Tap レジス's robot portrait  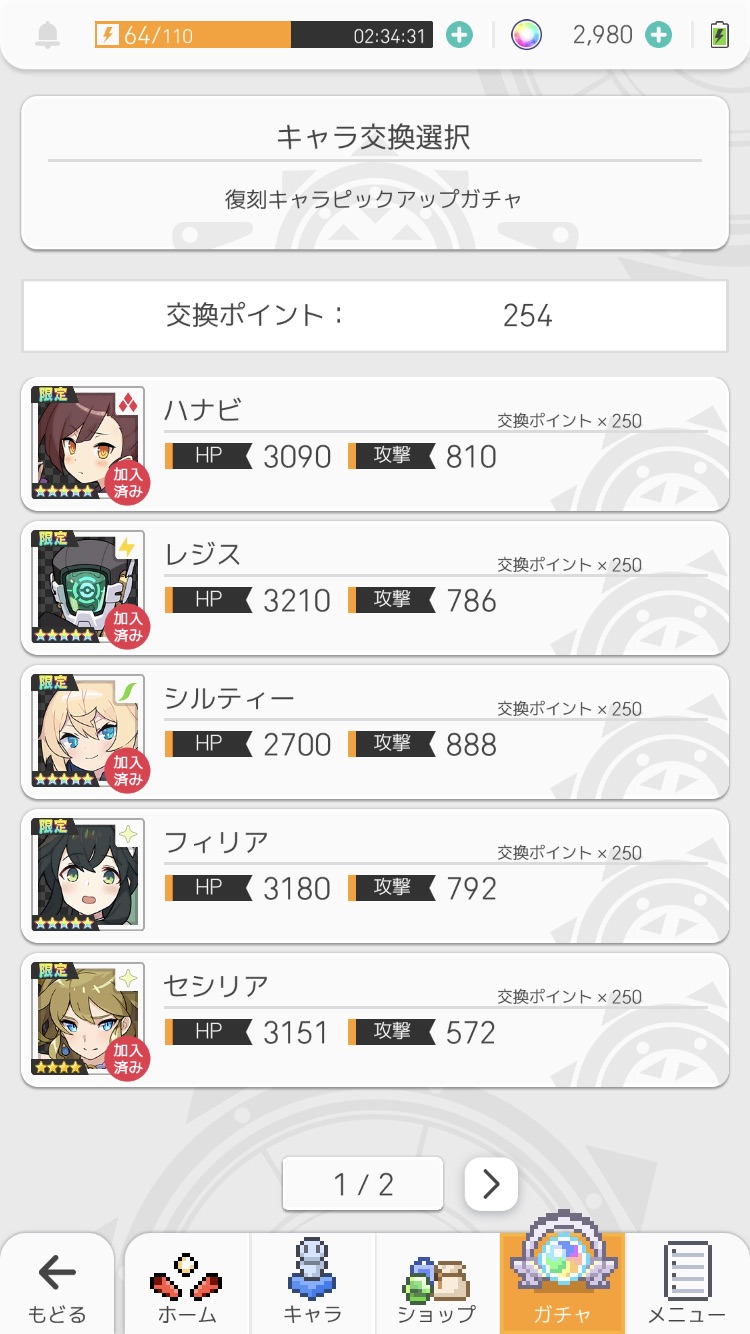89,587
